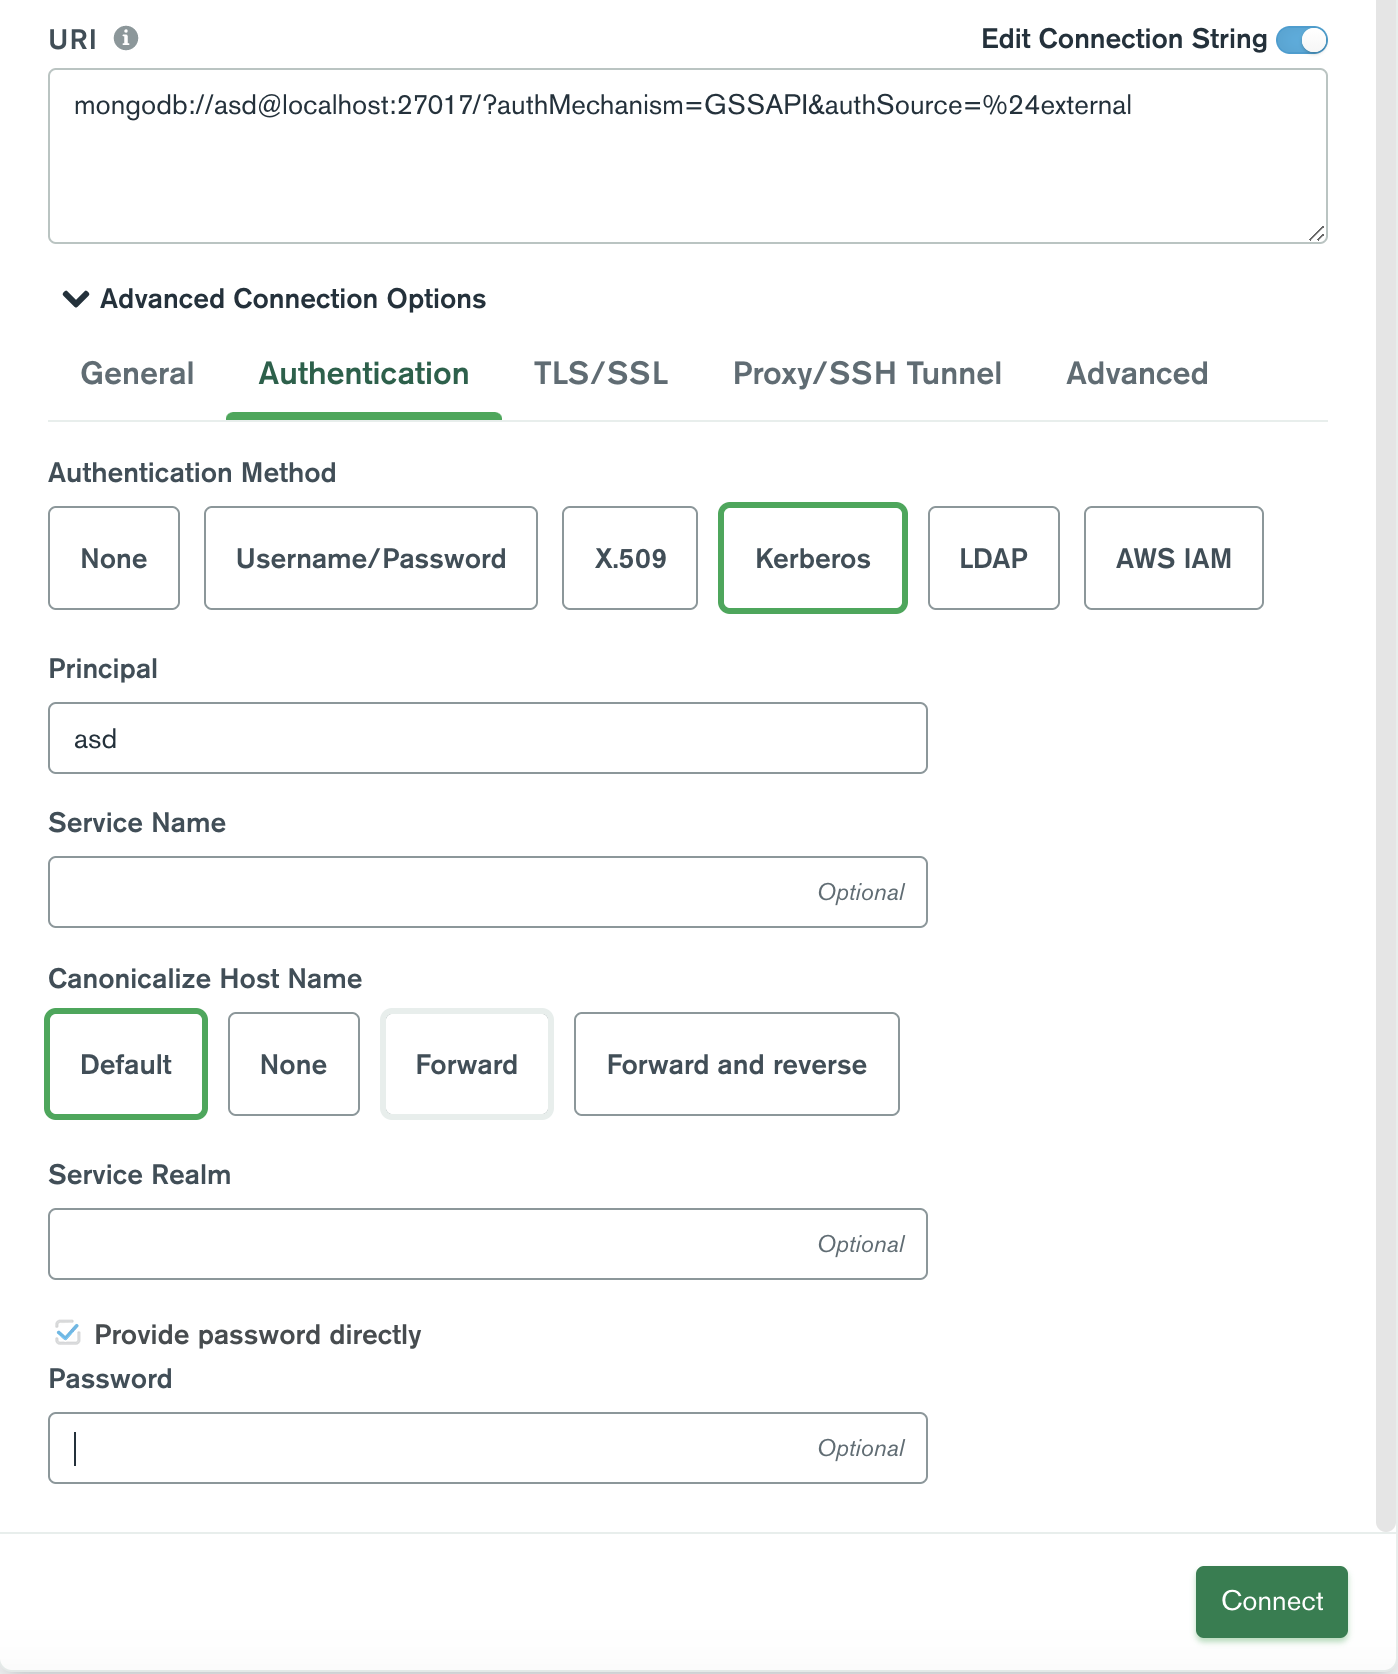Select the Proxy/SSH Tunnel tab
The height and width of the screenshot is (1674, 1398).
point(867,373)
